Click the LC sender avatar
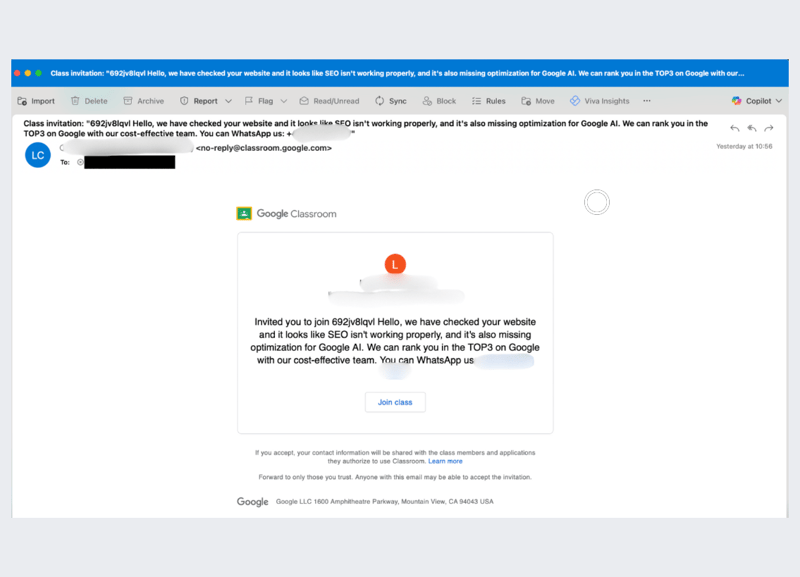This screenshot has height=577, width=800. tap(37, 155)
